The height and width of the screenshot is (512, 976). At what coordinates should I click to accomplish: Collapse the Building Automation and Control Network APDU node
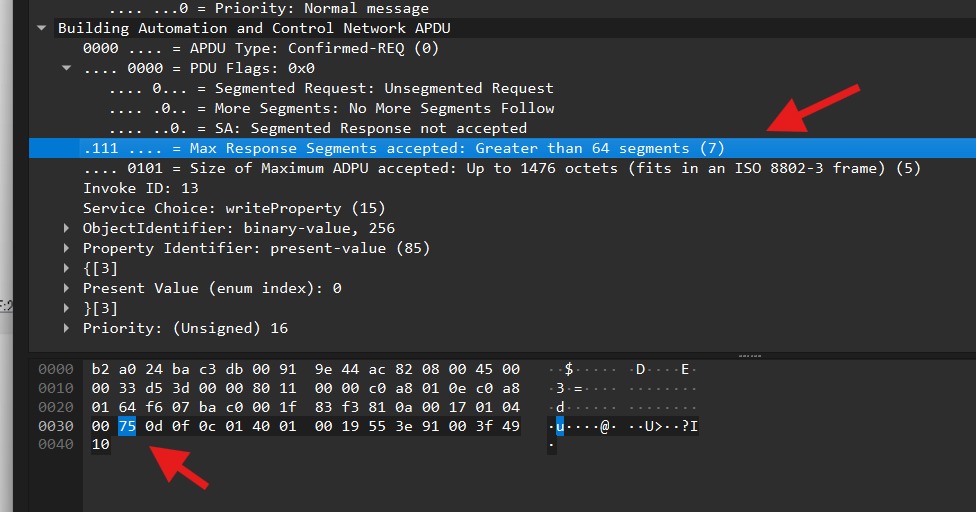[x=42, y=28]
